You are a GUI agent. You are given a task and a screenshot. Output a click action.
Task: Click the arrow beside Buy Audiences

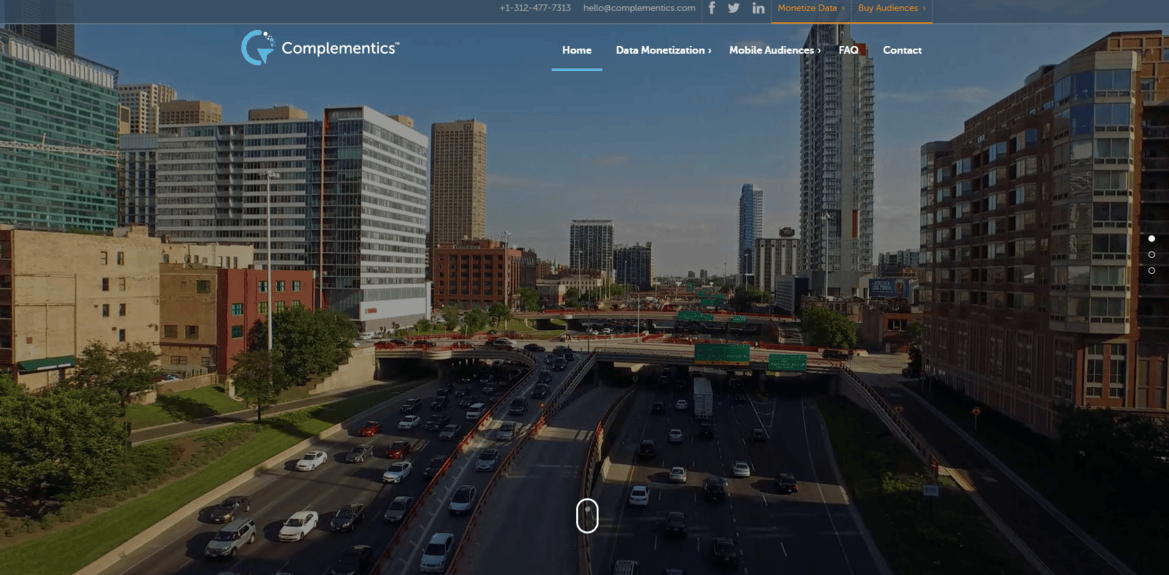tap(924, 8)
